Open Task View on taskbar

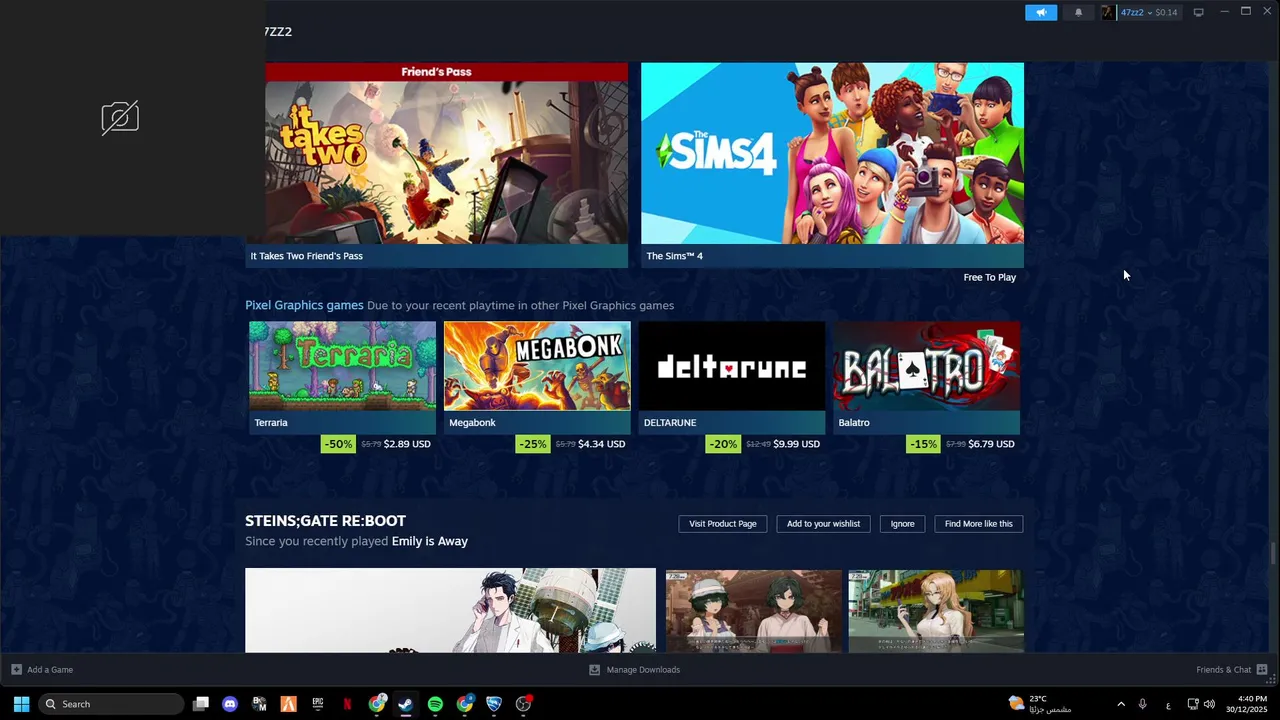coord(201,704)
